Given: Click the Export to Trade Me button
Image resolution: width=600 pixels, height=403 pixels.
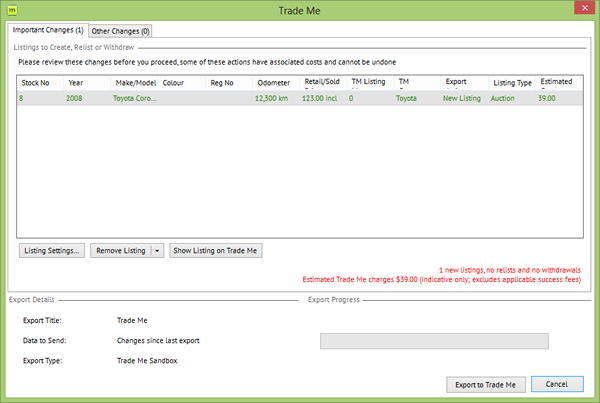Looking at the screenshot, I should 486,385.
